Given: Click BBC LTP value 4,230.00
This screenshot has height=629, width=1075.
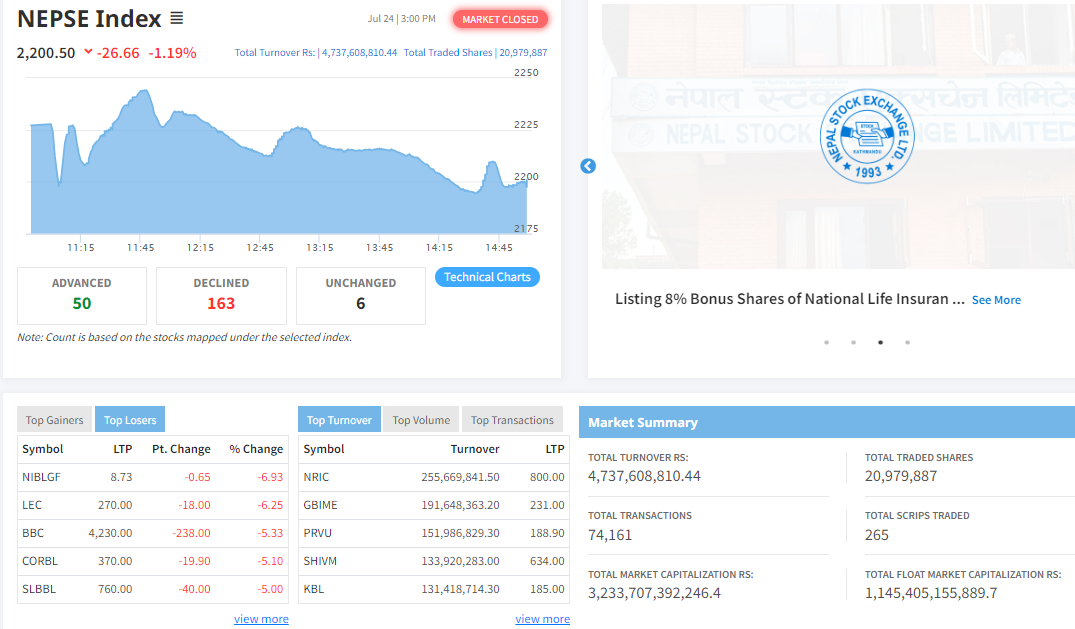Looking at the screenshot, I should click(110, 533).
